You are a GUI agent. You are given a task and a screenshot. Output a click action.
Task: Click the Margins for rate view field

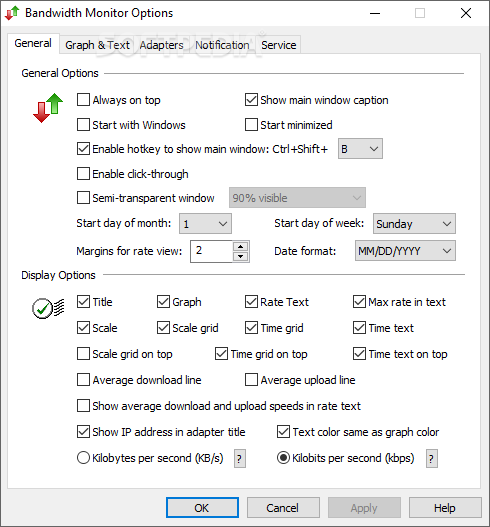211,251
